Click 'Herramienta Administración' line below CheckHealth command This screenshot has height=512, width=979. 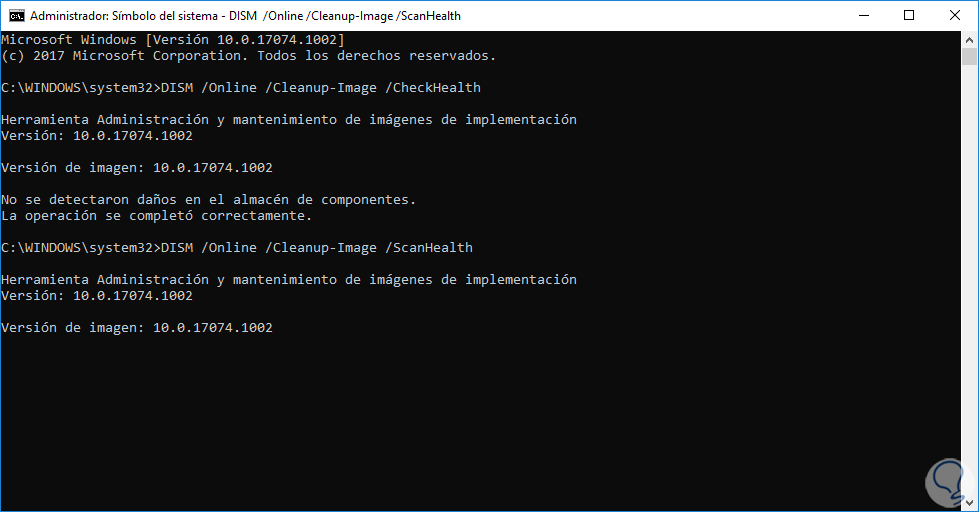click(289, 120)
